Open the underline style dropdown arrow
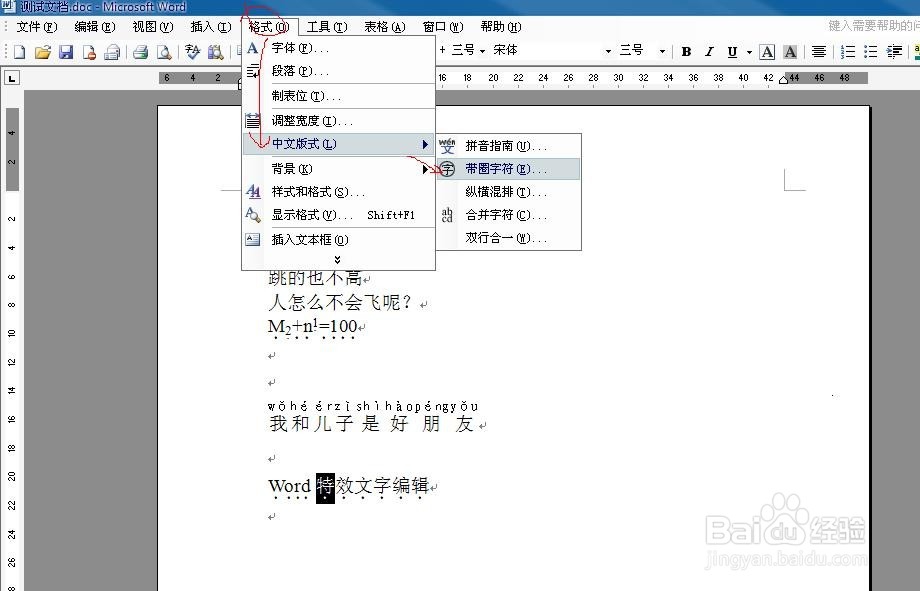920x591 pixels. [x=748, y=52]
